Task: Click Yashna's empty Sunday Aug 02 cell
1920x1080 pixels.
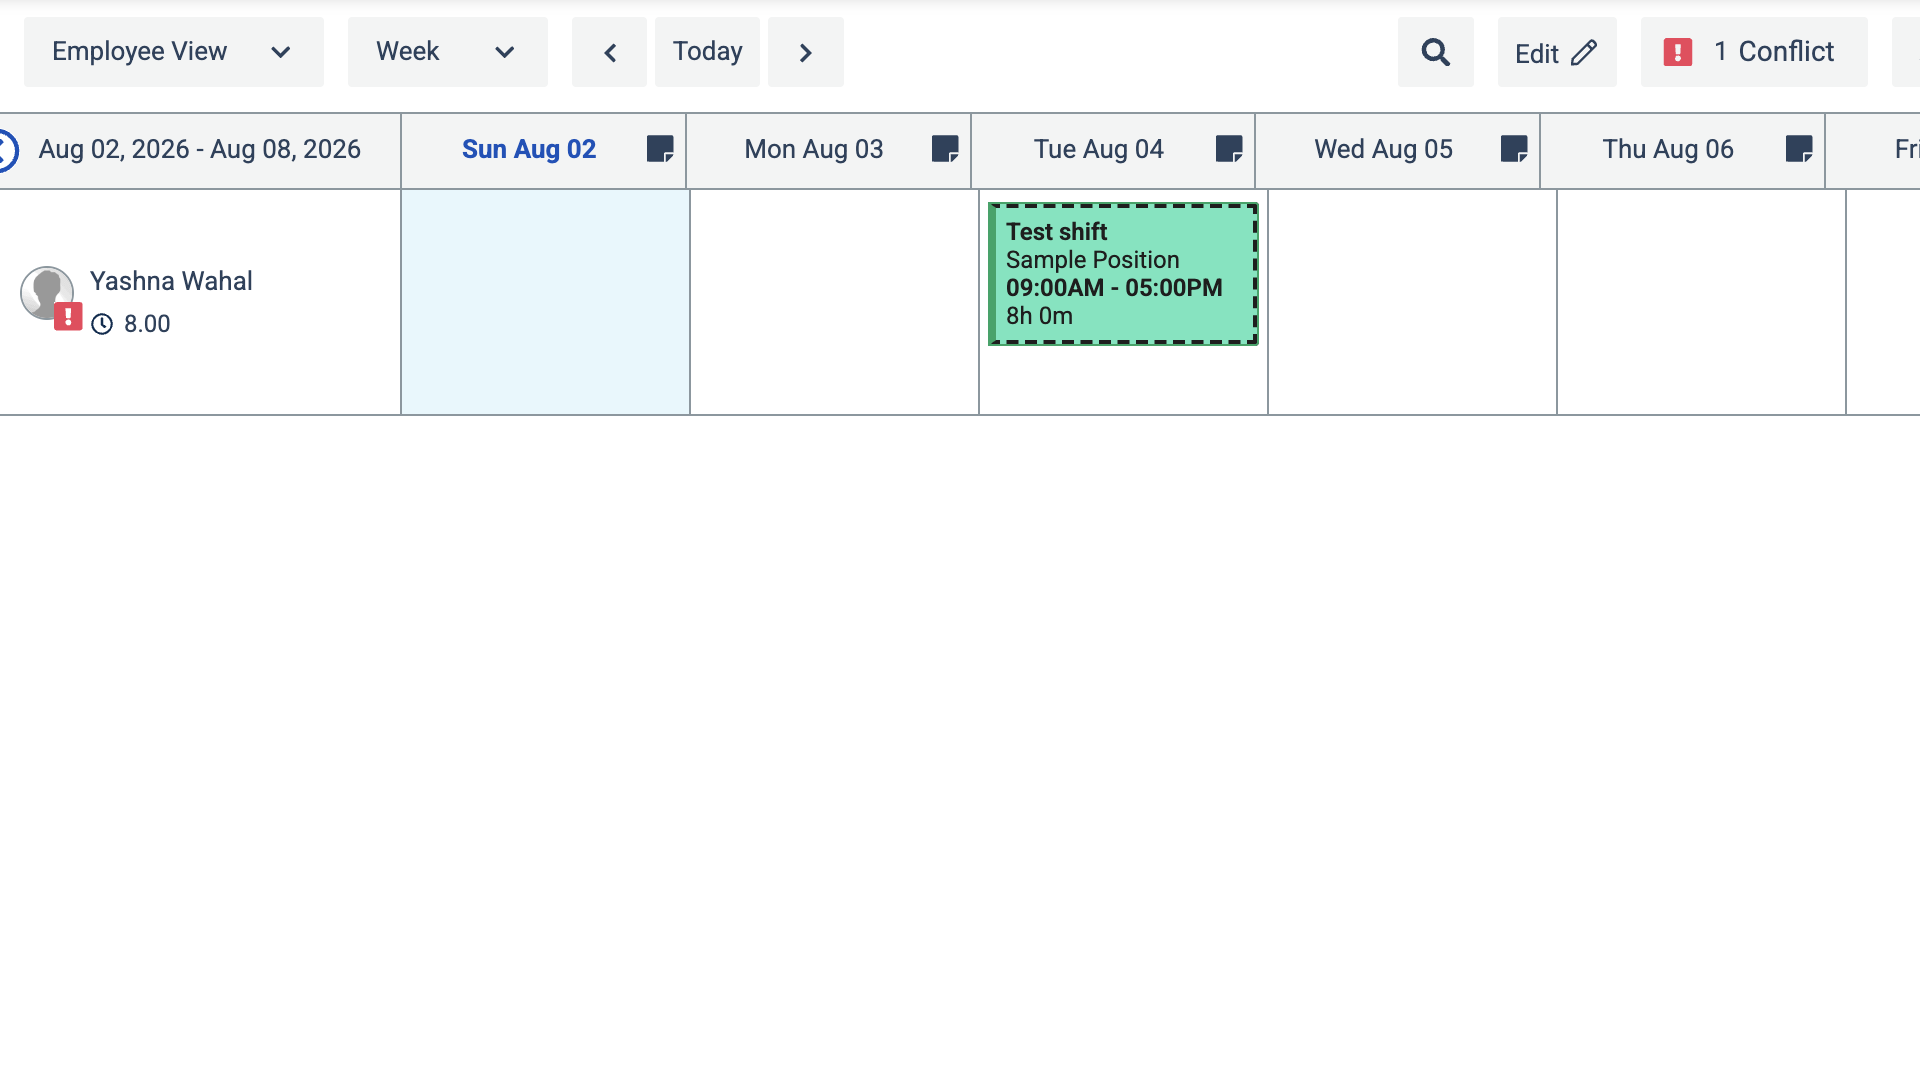Action: pyautogui.click(x=545, y=302)
